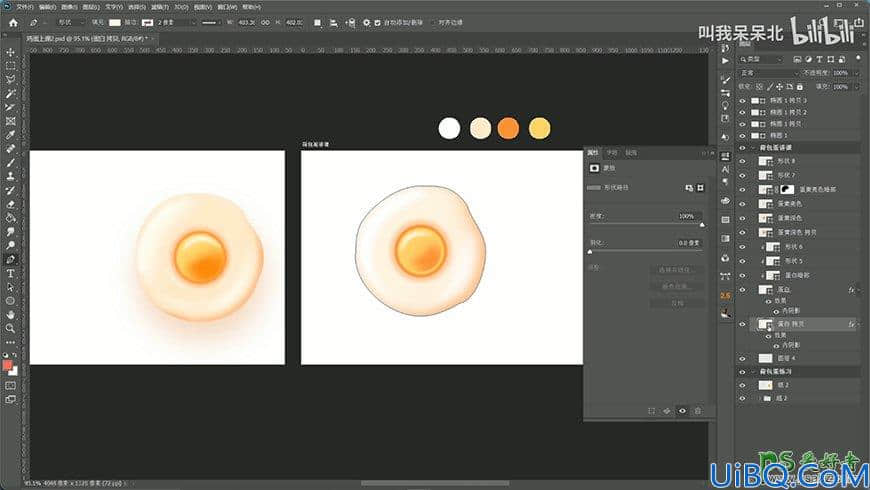The image size is (870, 490).
Task: Select the Brush tool
Action: point(11,163)
